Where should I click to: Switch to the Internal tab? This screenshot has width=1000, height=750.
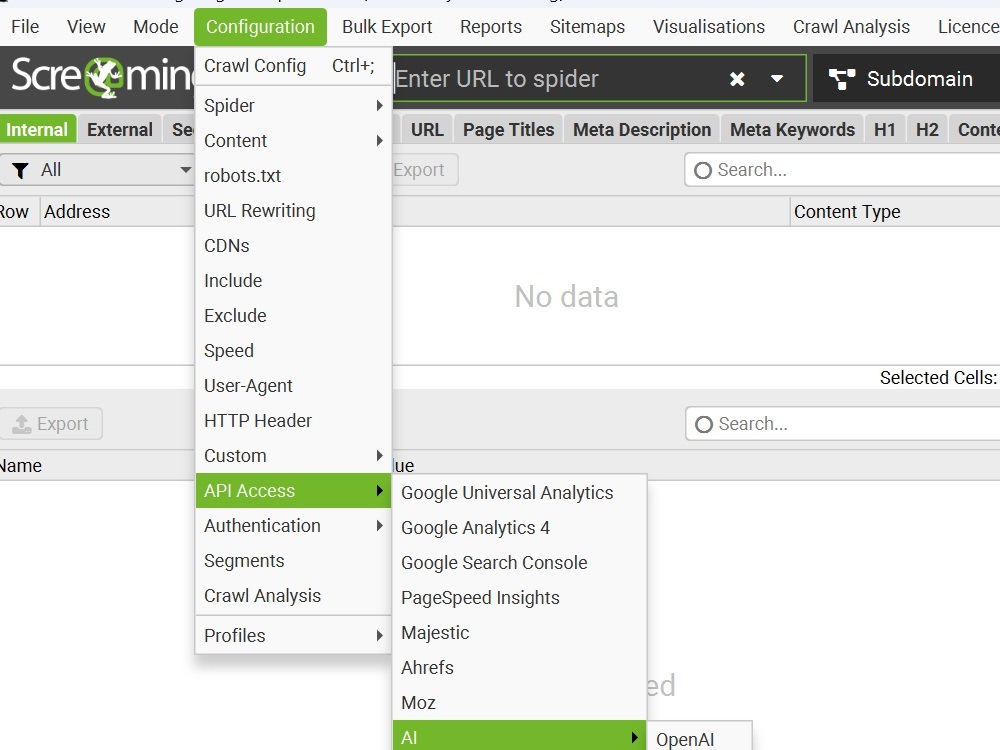(37, 129)
